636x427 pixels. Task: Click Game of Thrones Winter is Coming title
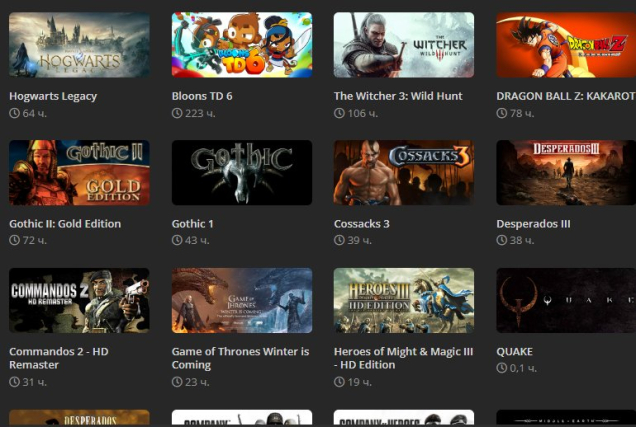tap(241, 358)
